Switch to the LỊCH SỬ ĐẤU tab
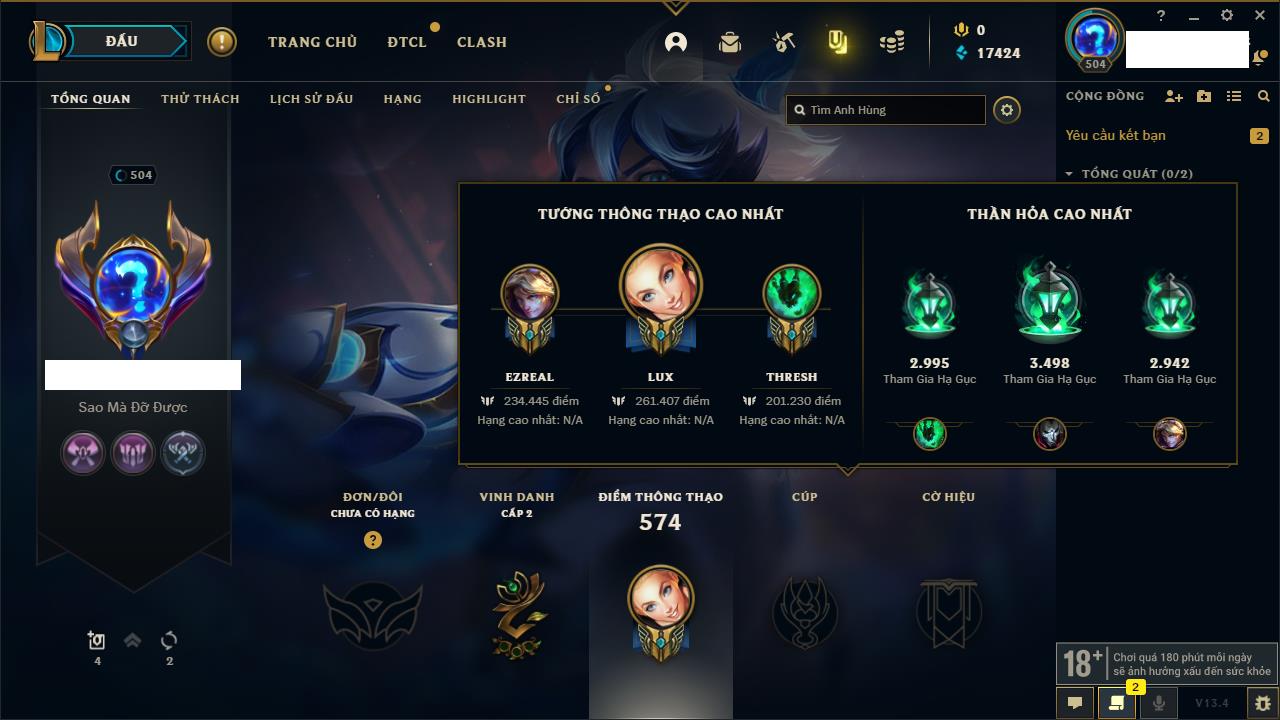1280x720 pixels. tap(312, 99)
